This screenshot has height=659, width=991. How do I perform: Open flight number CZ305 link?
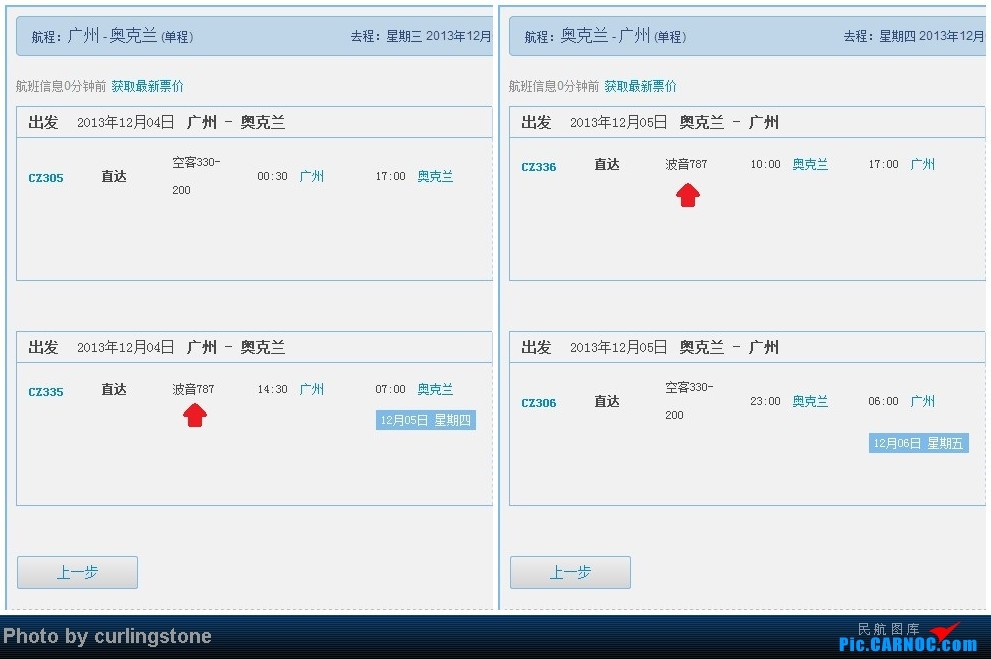[x=46, y=178]
